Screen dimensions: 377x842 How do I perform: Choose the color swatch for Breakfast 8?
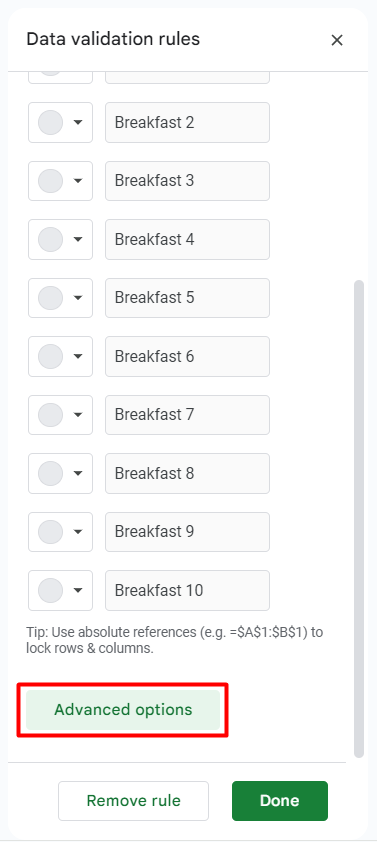pyautogui.click(x=50, y=473)
